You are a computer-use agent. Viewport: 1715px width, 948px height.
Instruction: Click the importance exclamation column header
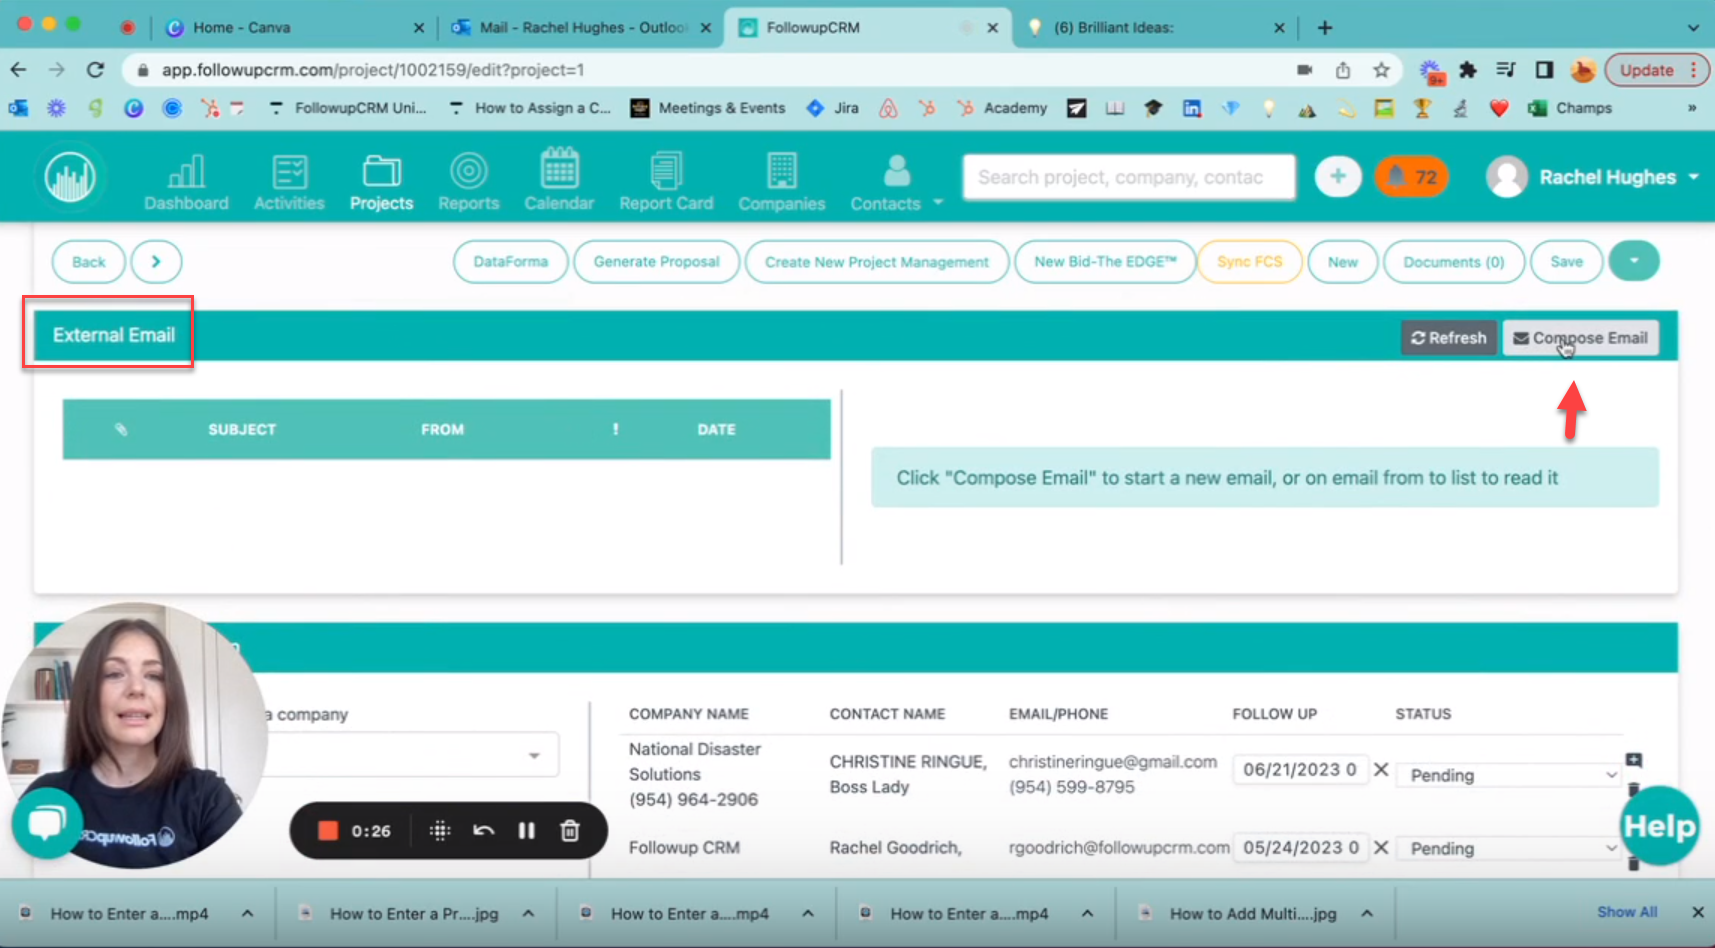pyautogui.click(x=615, y=429)
